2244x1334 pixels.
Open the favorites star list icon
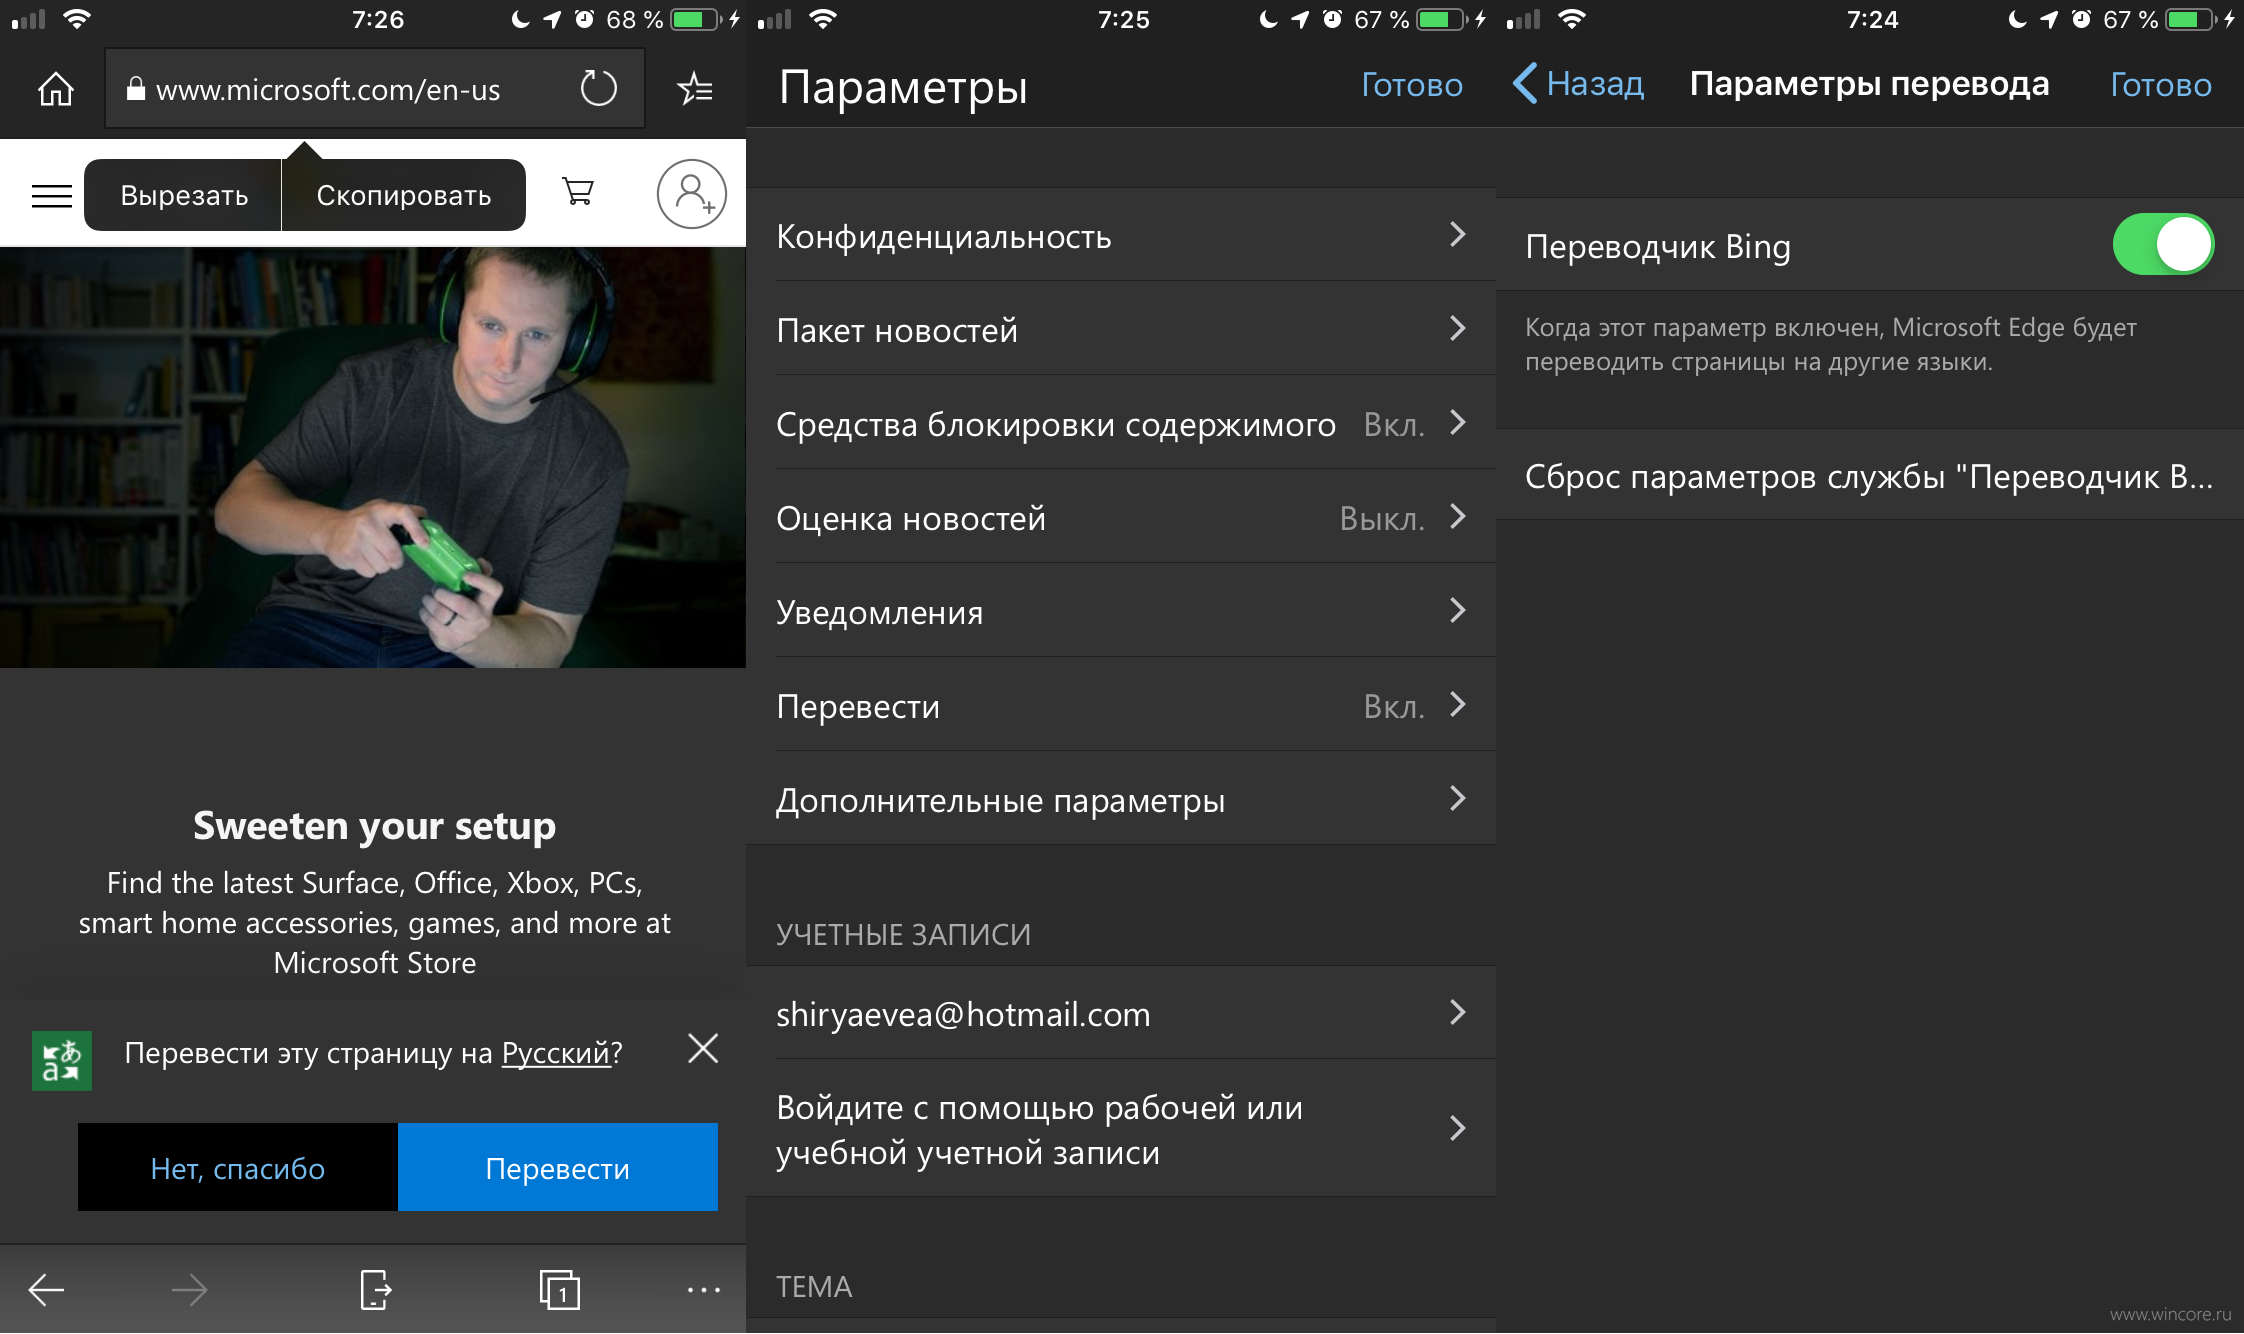pos(695,89)
